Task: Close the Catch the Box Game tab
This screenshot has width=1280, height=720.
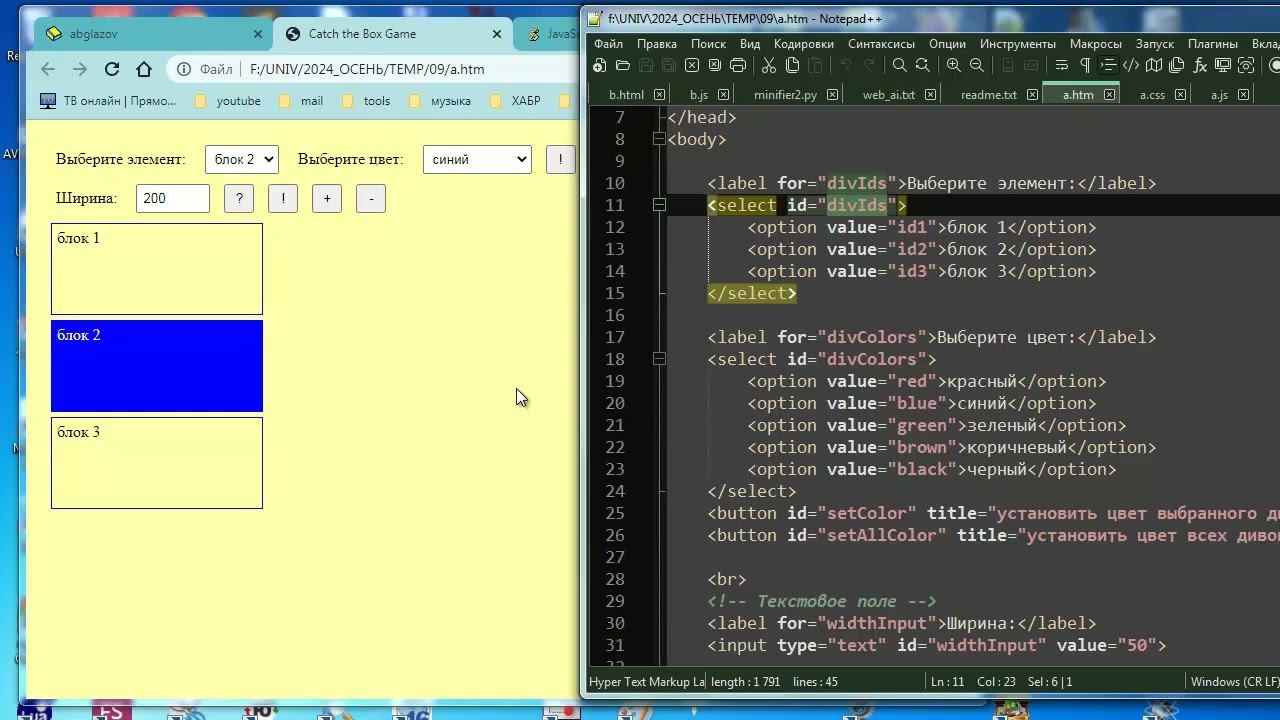Action: pos(497,34)
